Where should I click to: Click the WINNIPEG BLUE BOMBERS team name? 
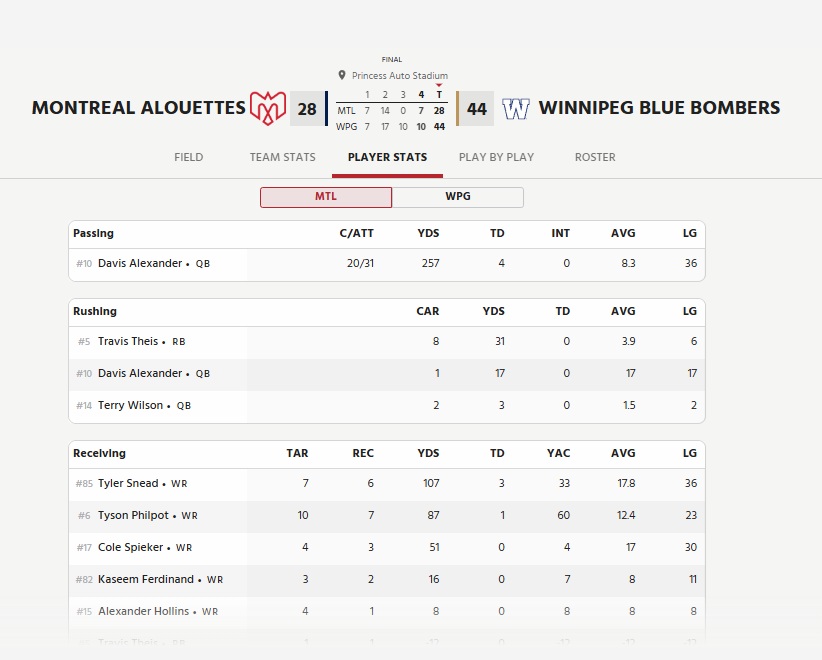[x=659, y=108]
